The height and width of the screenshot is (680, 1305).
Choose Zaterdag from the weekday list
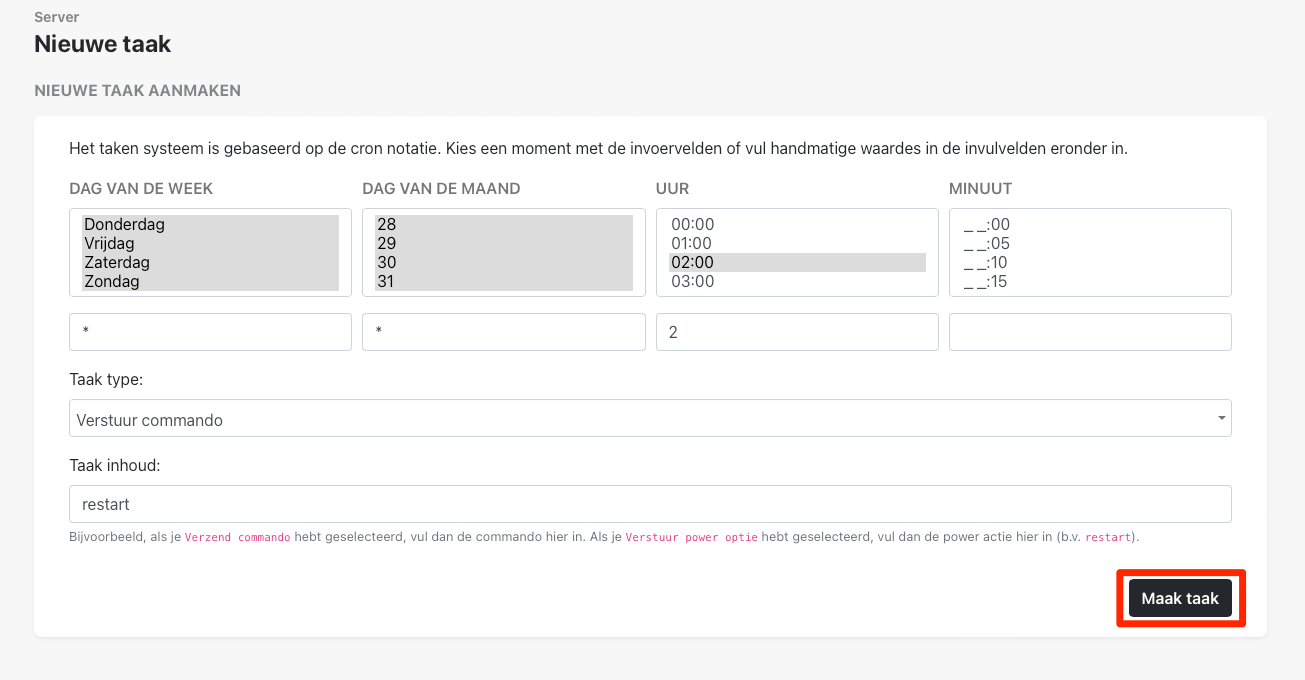coord(116,263)
